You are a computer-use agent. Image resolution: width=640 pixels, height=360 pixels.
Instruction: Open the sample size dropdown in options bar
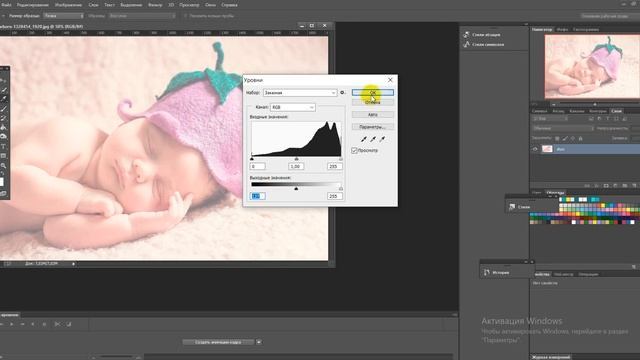[x=63, y=16]
